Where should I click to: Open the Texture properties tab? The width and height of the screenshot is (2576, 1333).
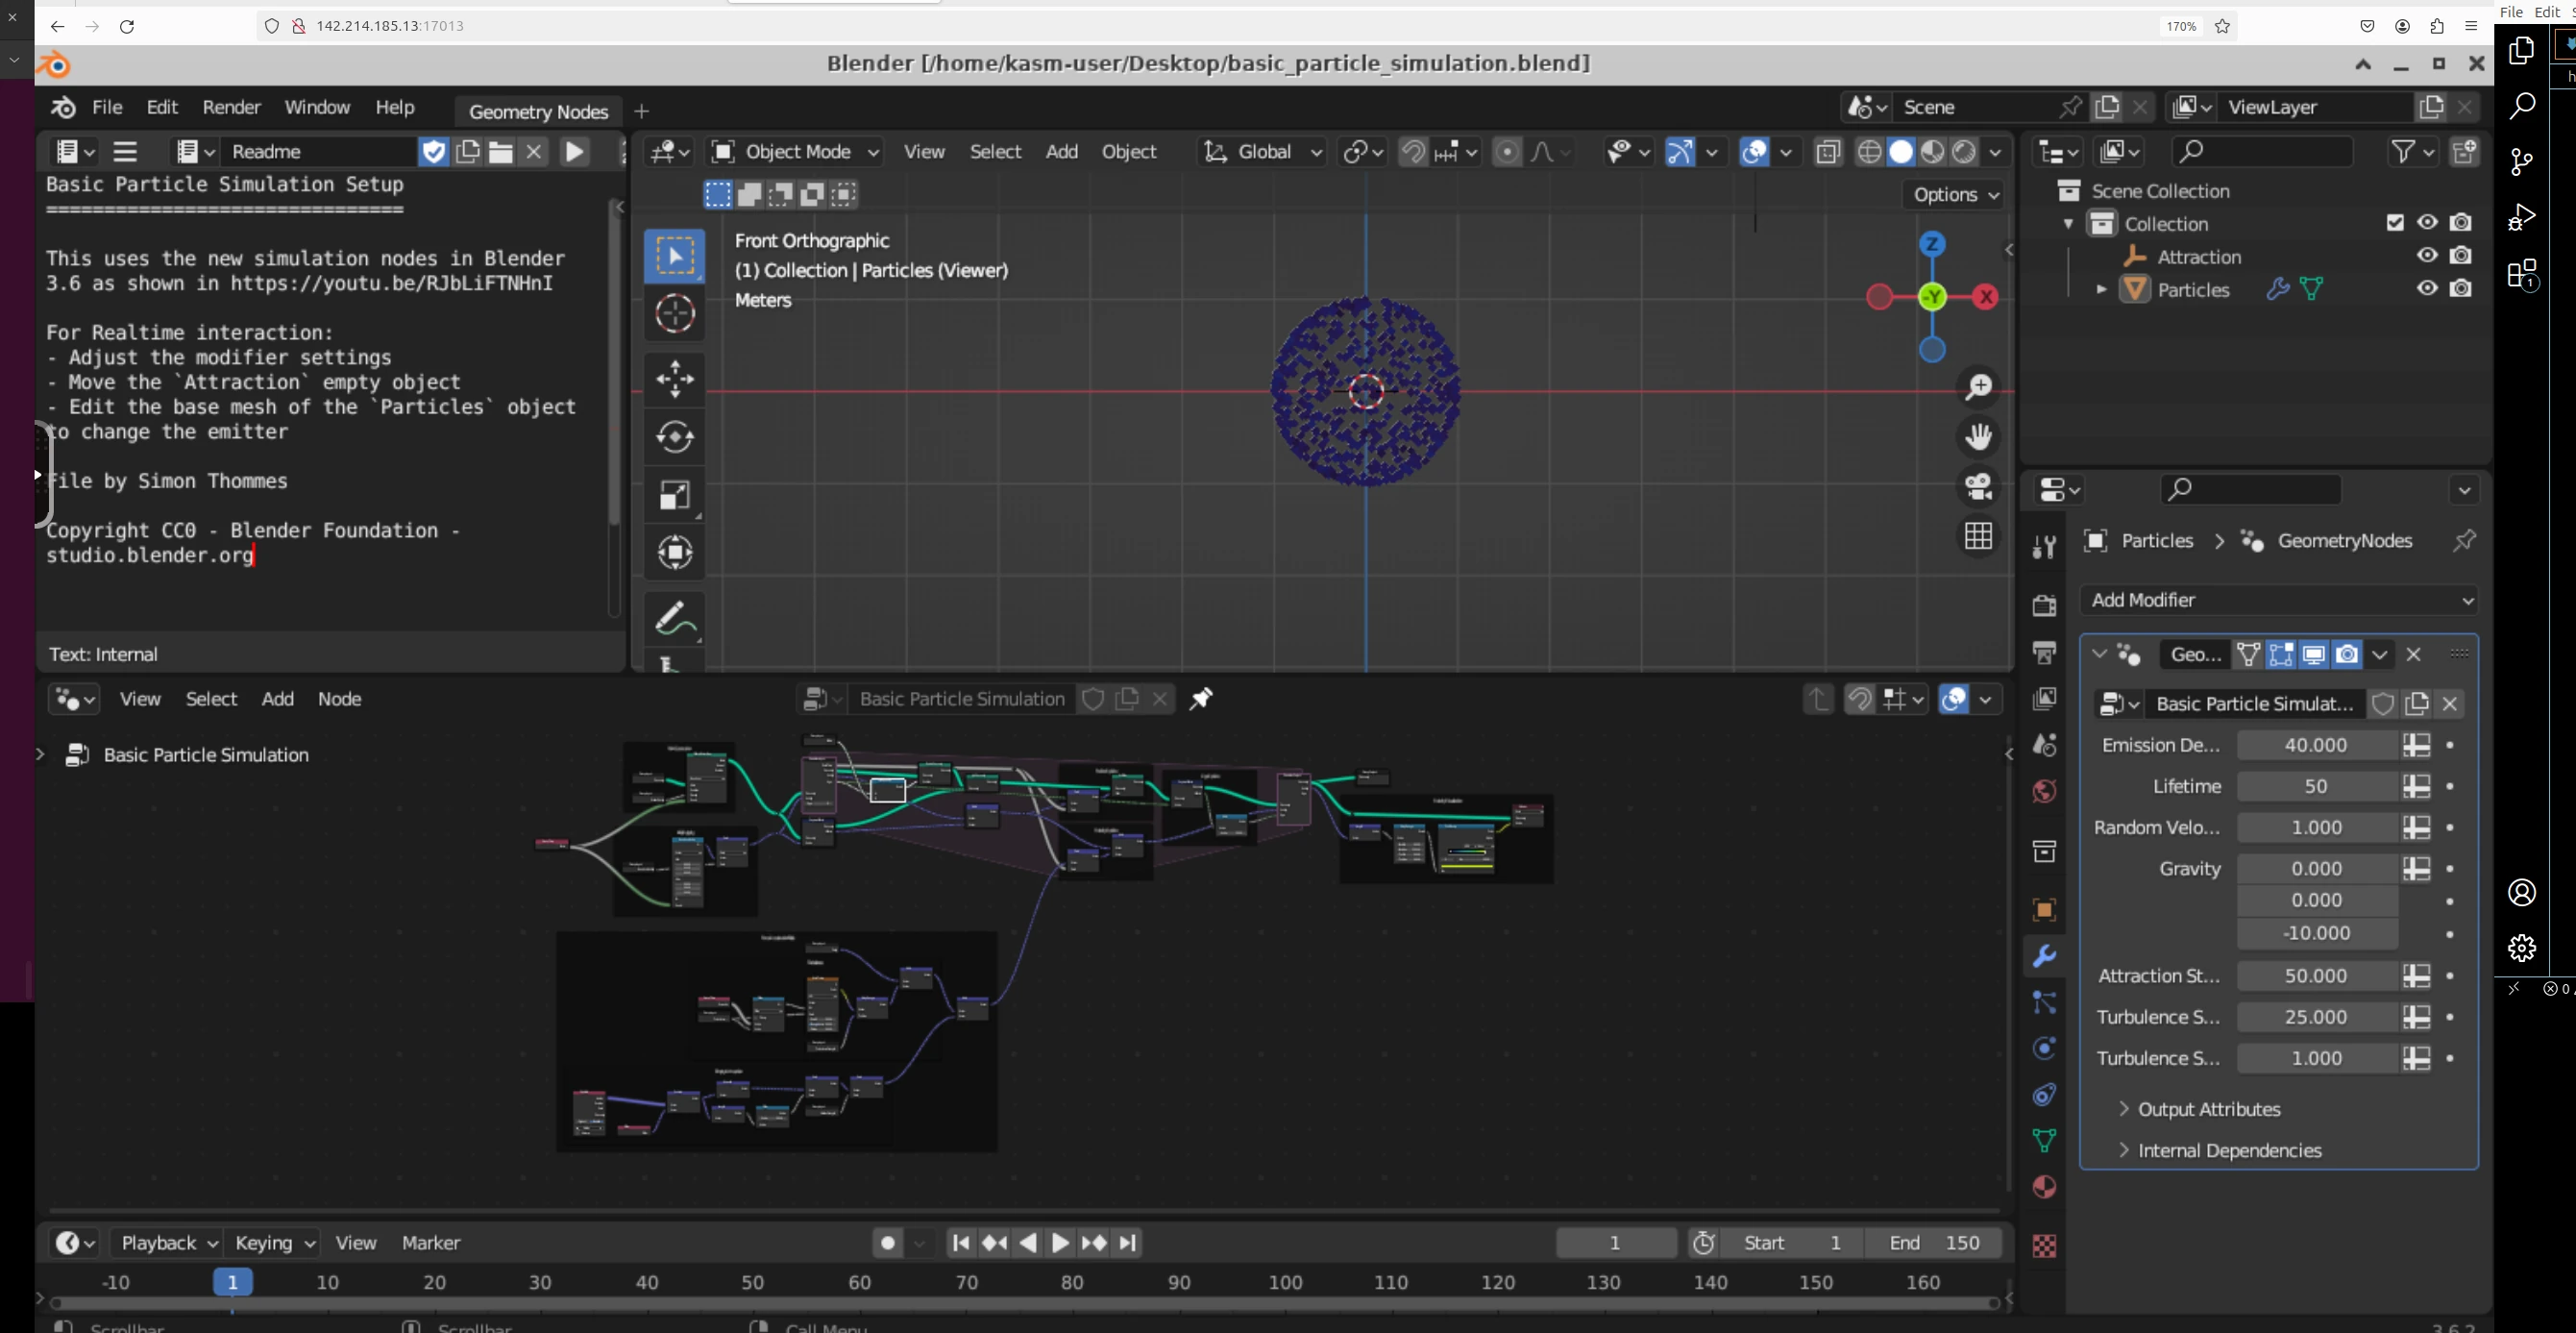[2045, 1246]
